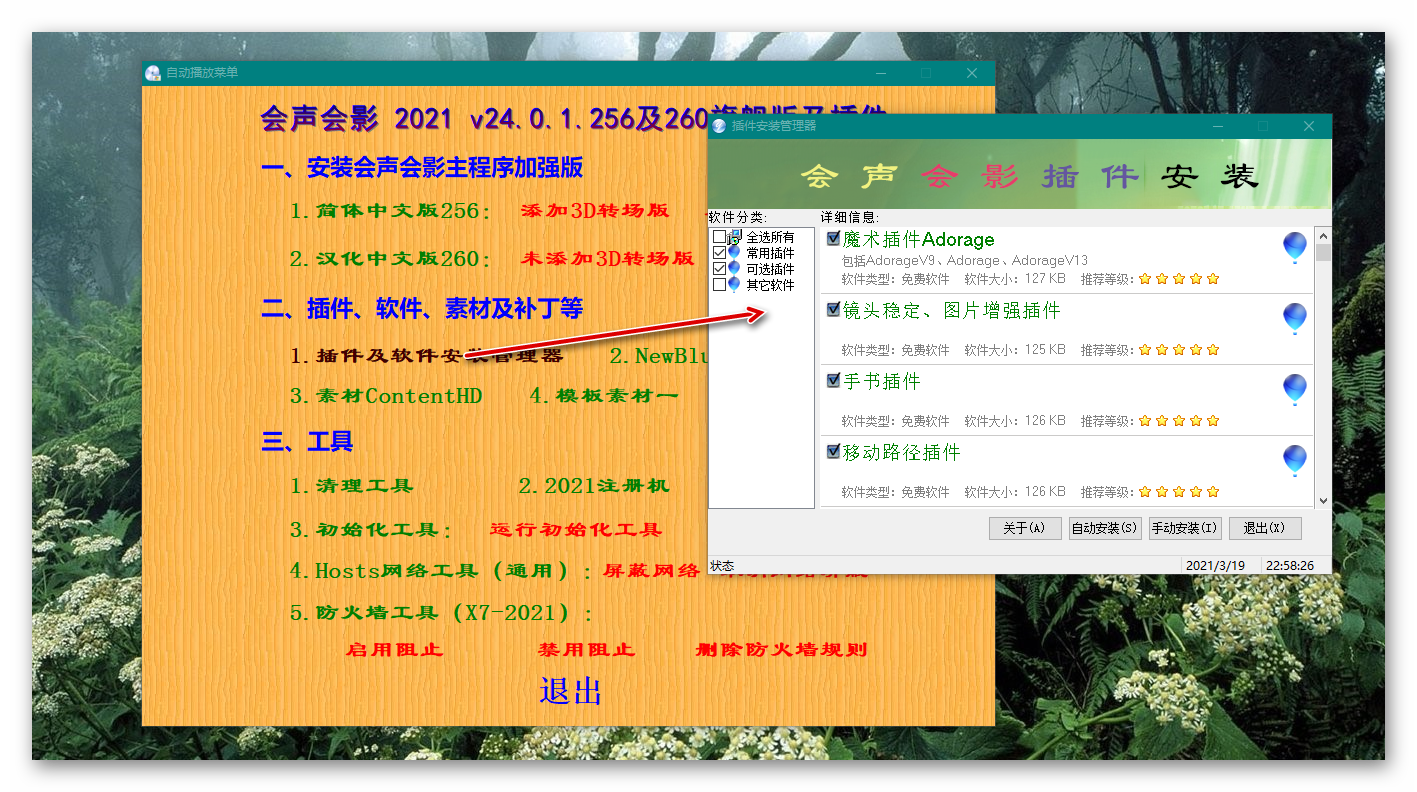
Task: Click 一、安装会声会影主程序加强版 heading
Action: [x=421, y=168]
